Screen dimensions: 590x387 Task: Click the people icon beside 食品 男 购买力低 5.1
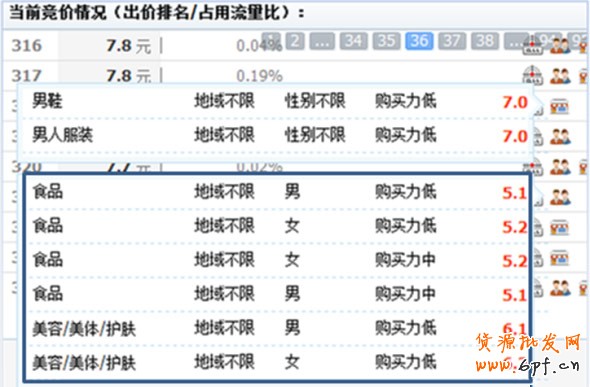[x=560, y=197]
